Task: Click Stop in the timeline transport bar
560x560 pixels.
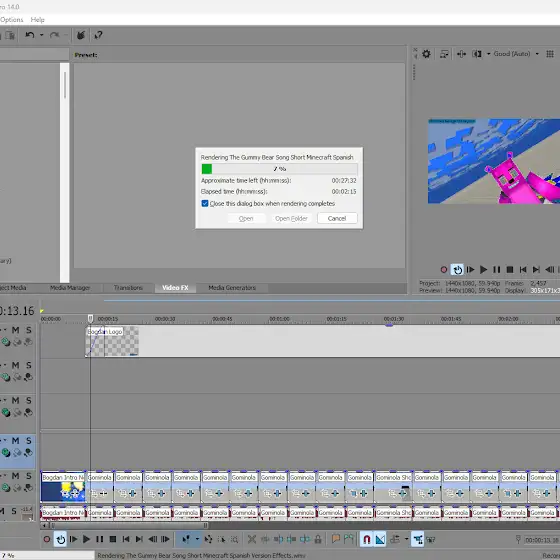Action: point(113,539)
